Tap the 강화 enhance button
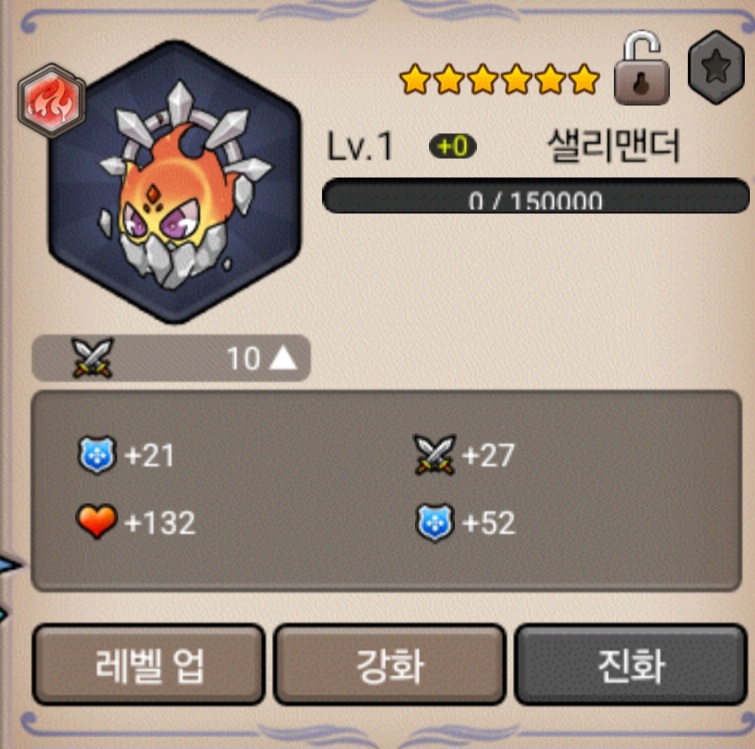This screenshot has height=749, width=755. pyautogui.click(x=390, y=665)
